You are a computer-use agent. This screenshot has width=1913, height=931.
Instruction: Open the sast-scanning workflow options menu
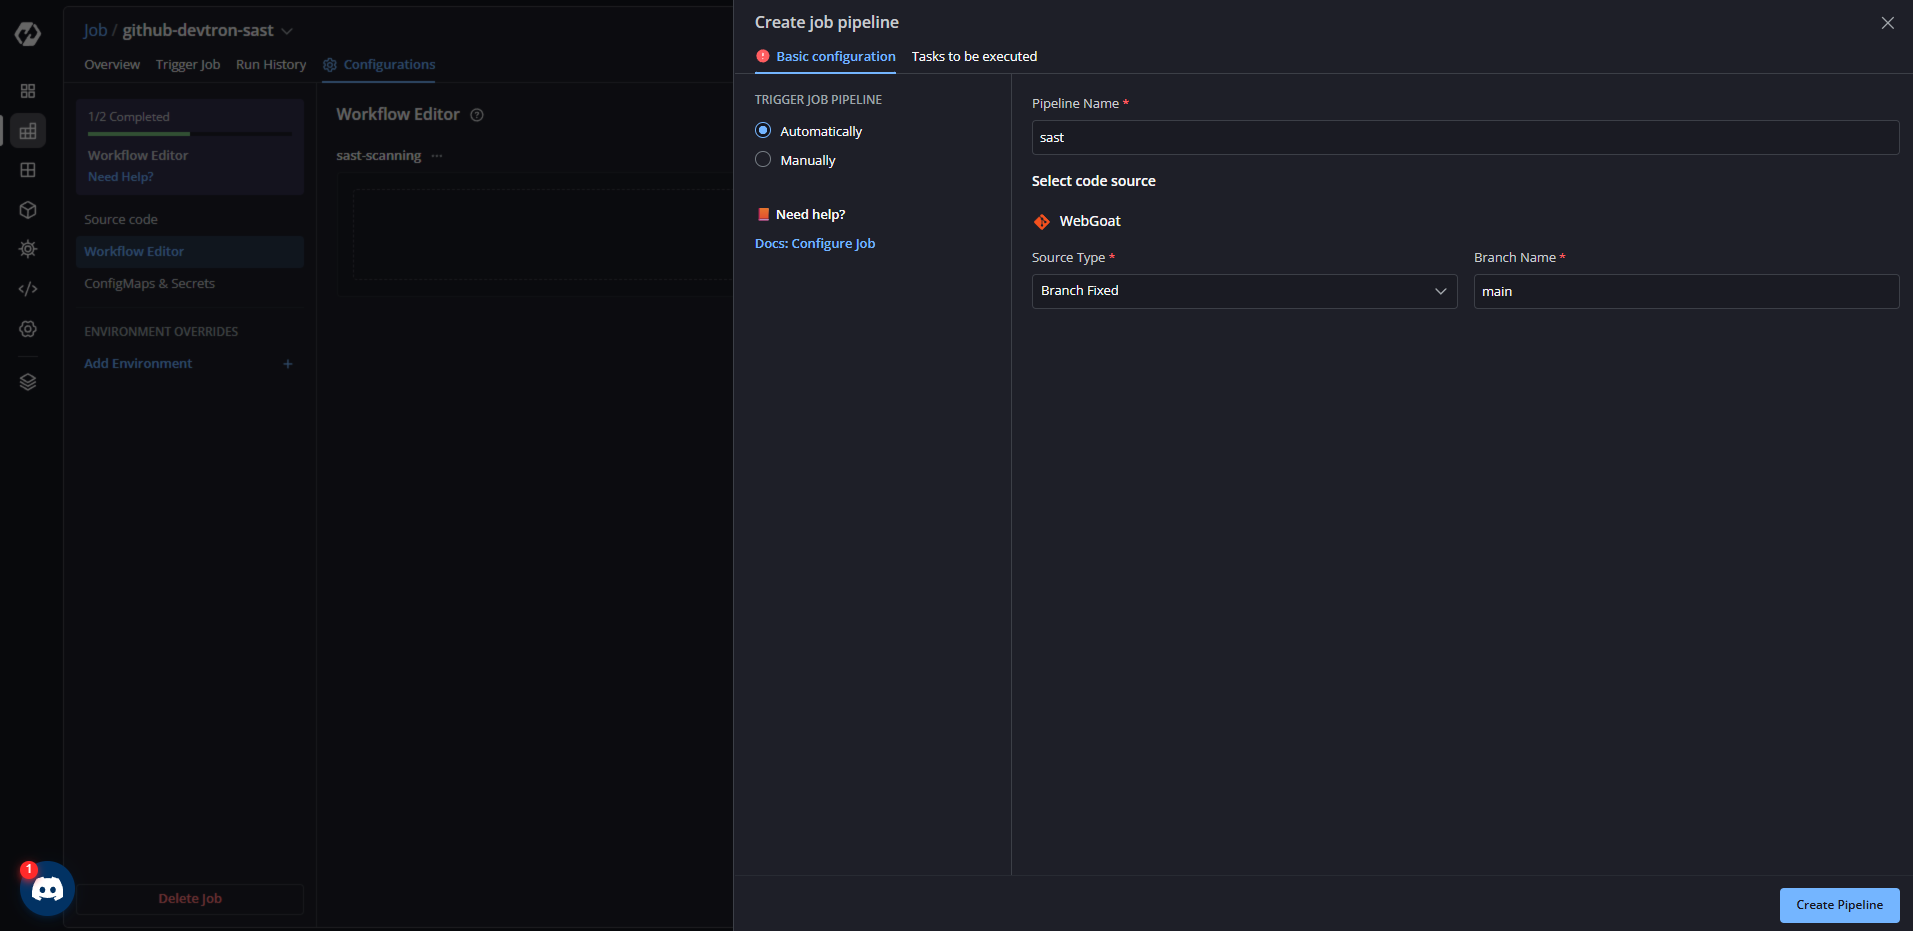437,156
